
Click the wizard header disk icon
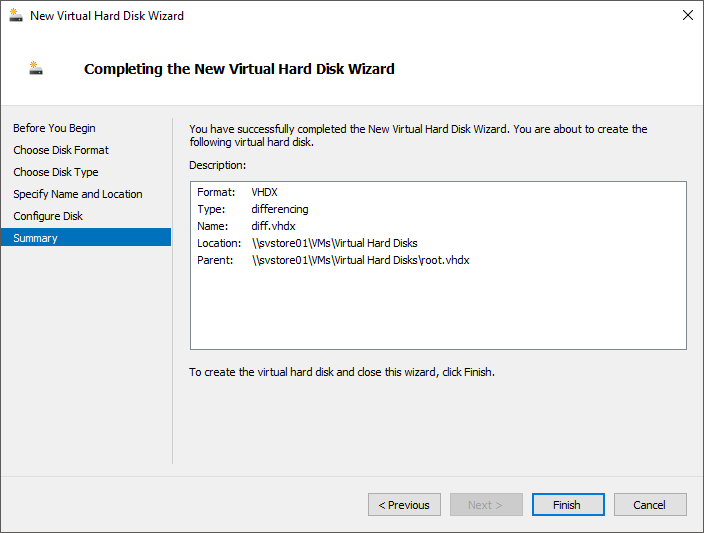(36, 68)
